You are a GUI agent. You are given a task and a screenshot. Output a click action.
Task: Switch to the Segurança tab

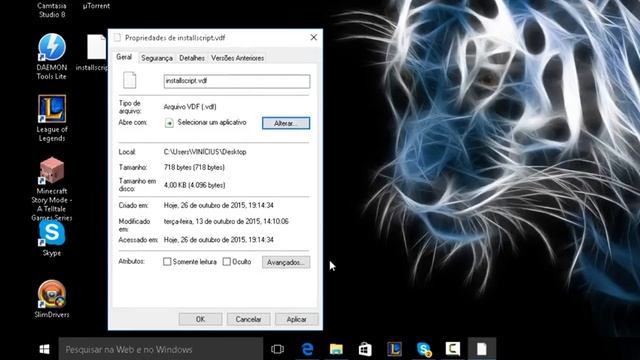point(157,58)
